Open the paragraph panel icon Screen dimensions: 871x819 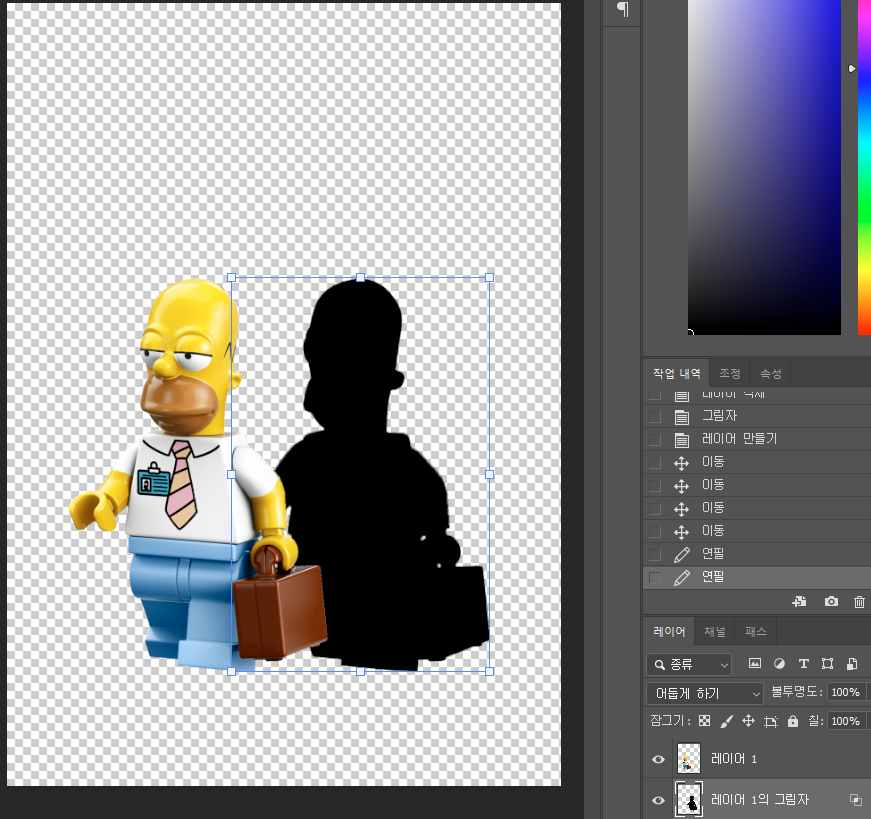click(623, 9)
